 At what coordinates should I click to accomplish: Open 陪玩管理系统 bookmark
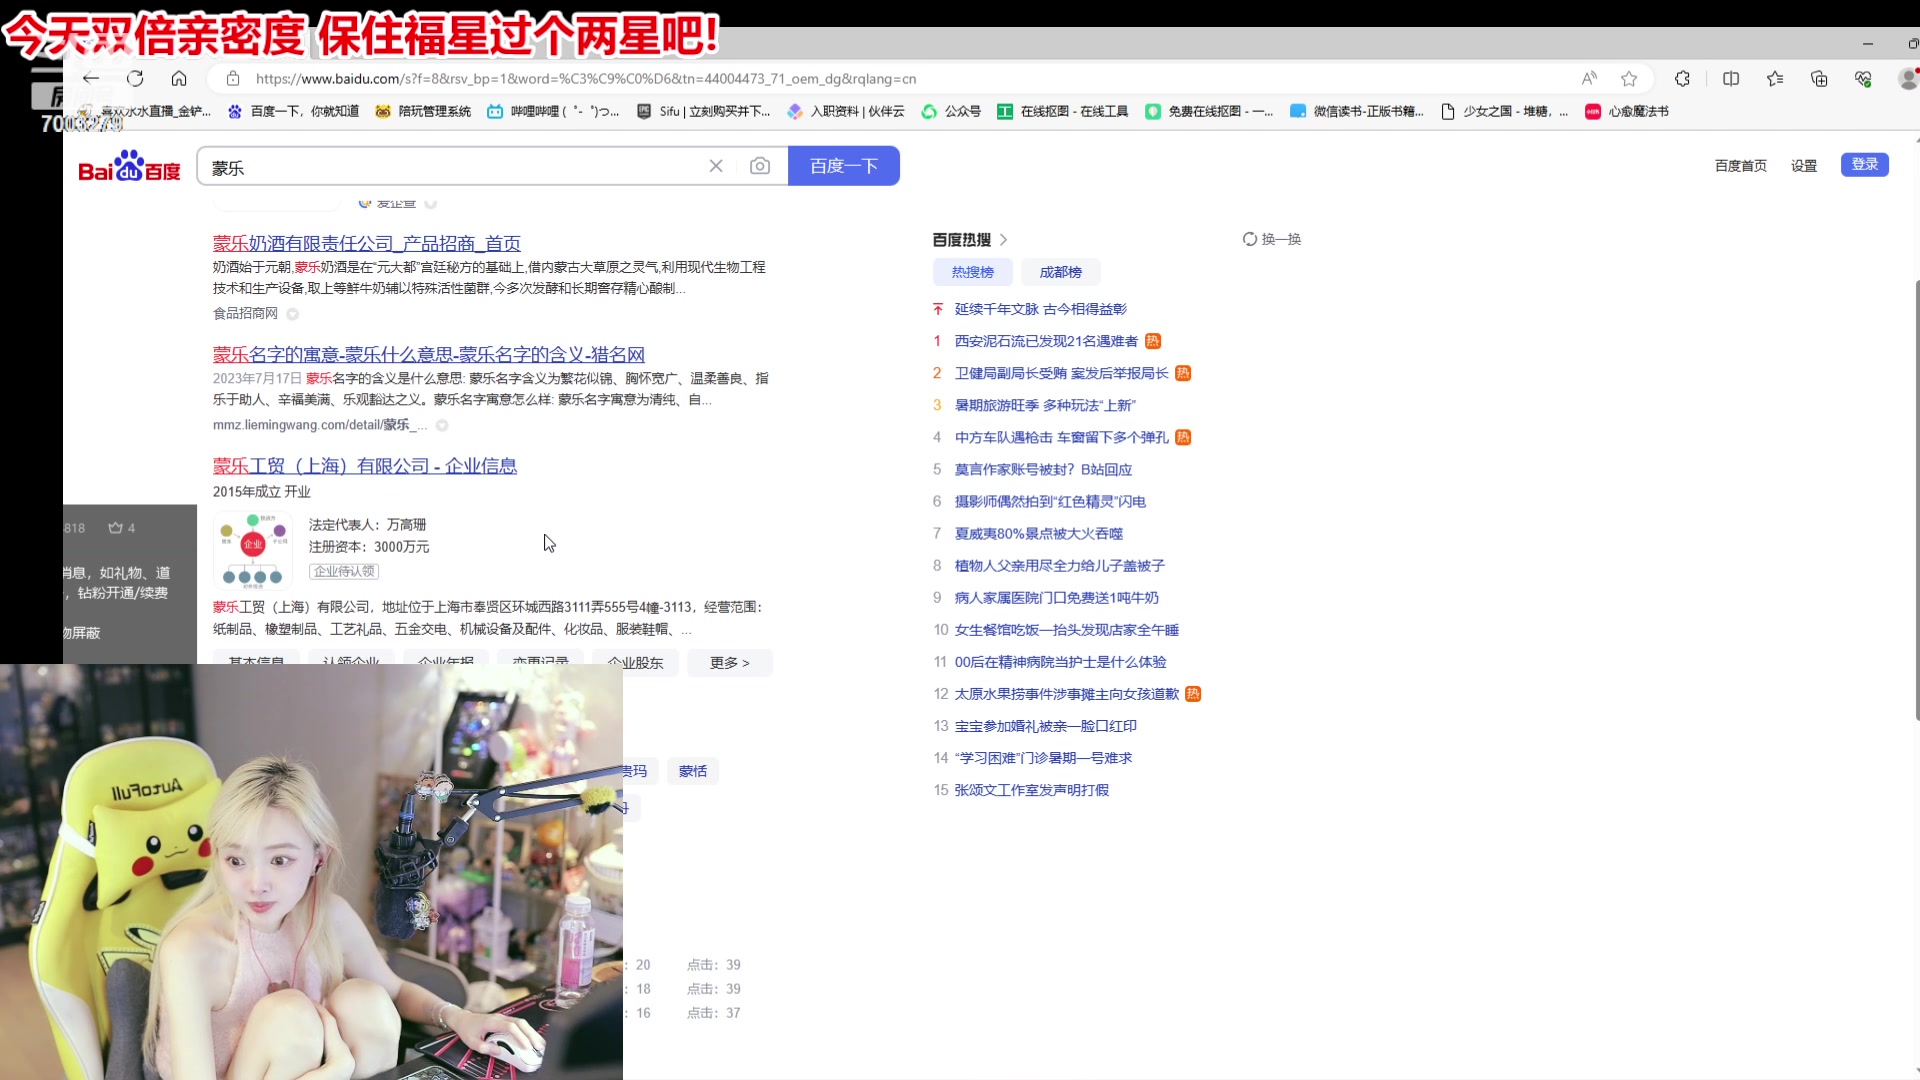pos(423,111)
